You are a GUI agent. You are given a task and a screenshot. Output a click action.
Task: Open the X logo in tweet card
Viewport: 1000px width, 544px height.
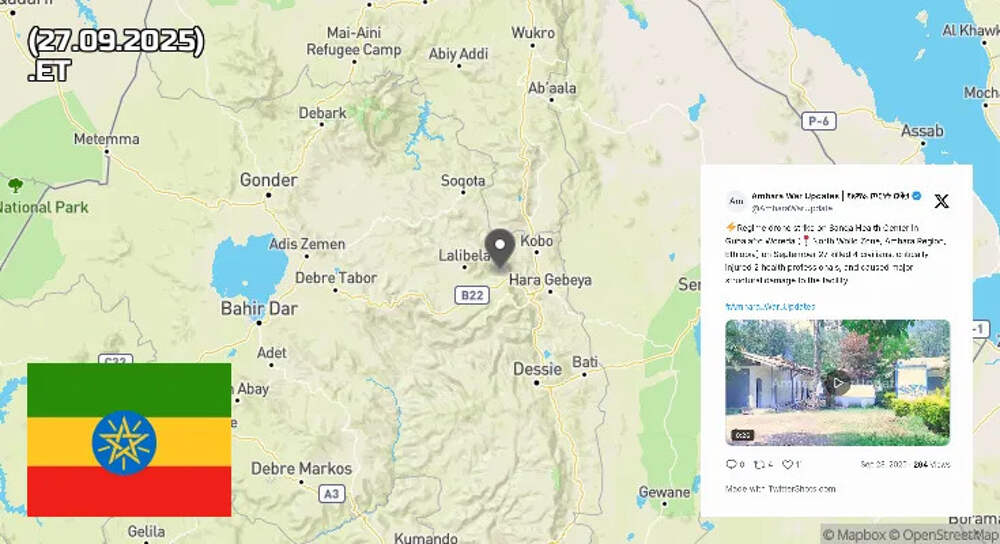coord(941,202)
